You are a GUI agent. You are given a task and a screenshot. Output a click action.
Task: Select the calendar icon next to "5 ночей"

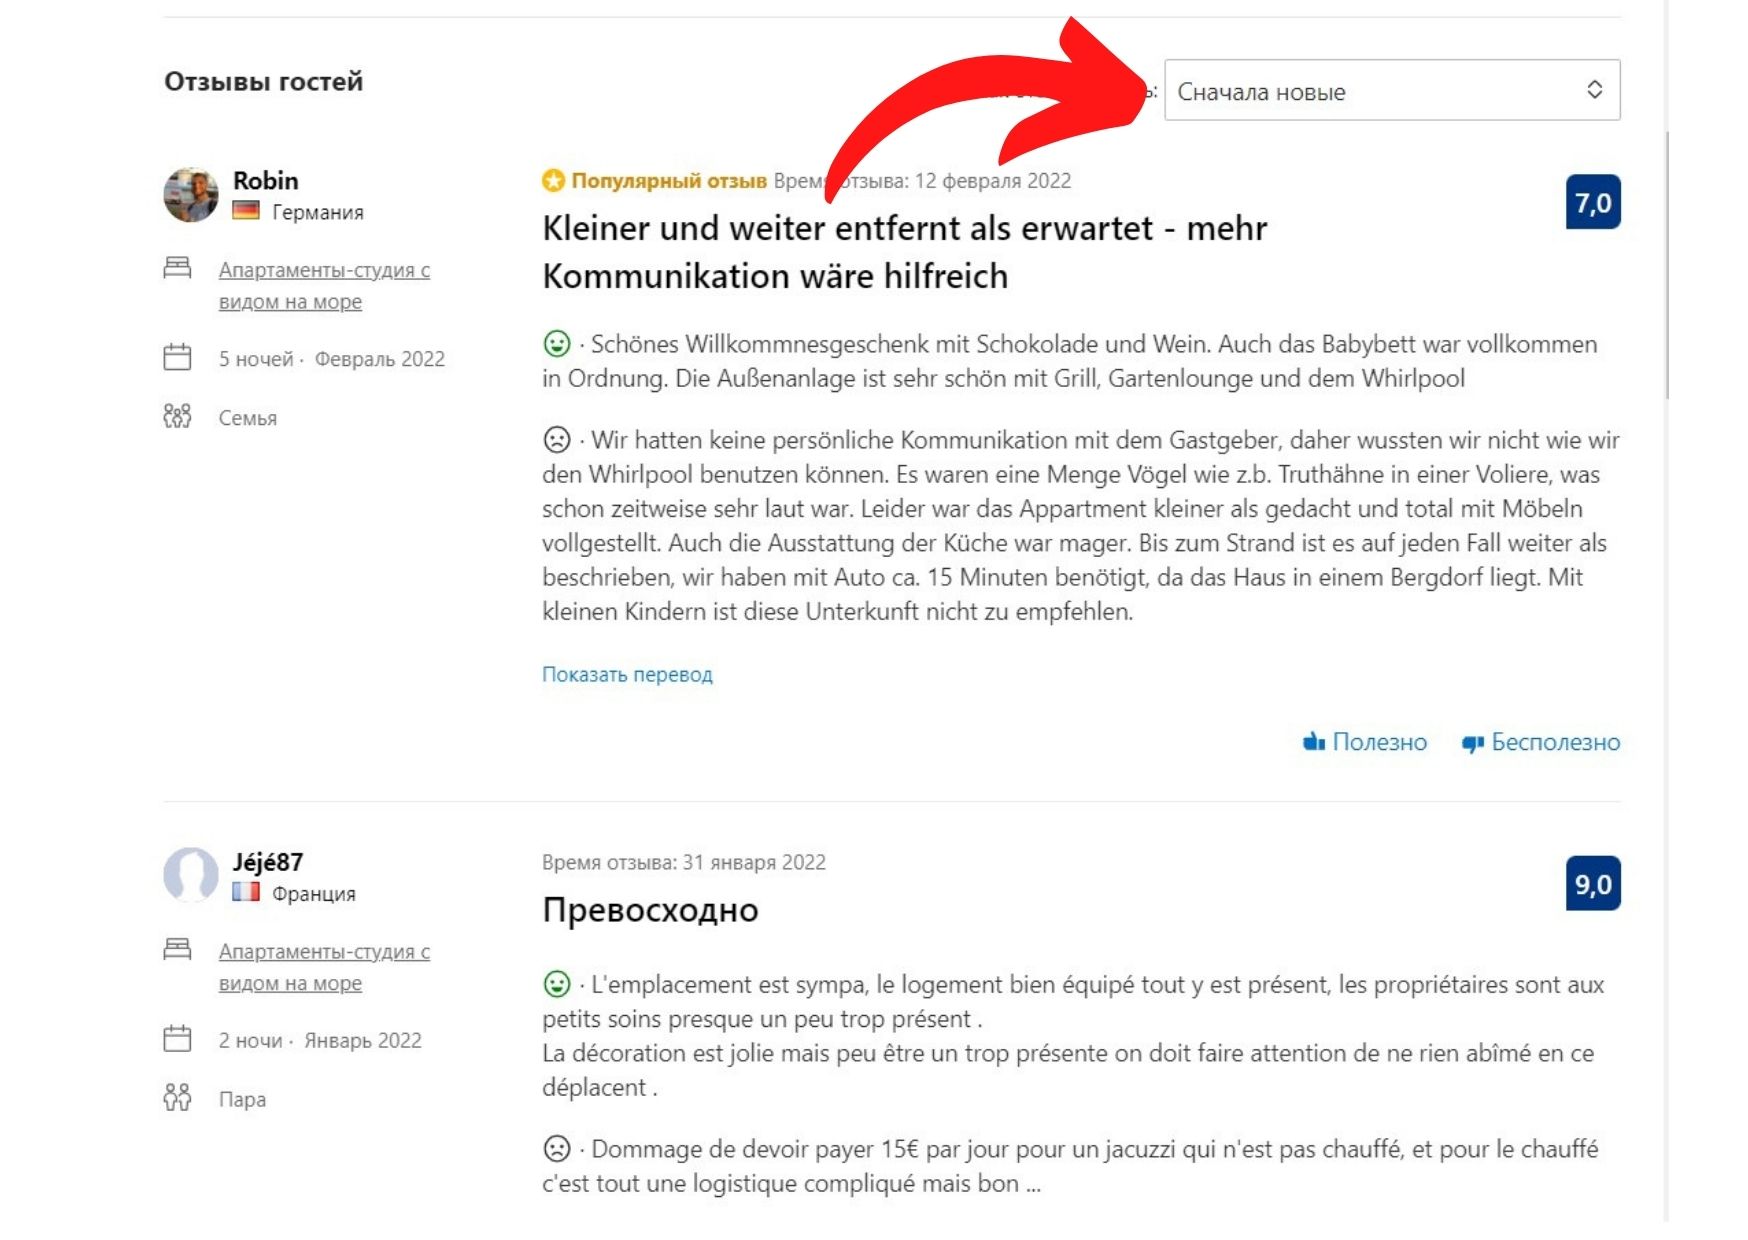tap(178, 359)
